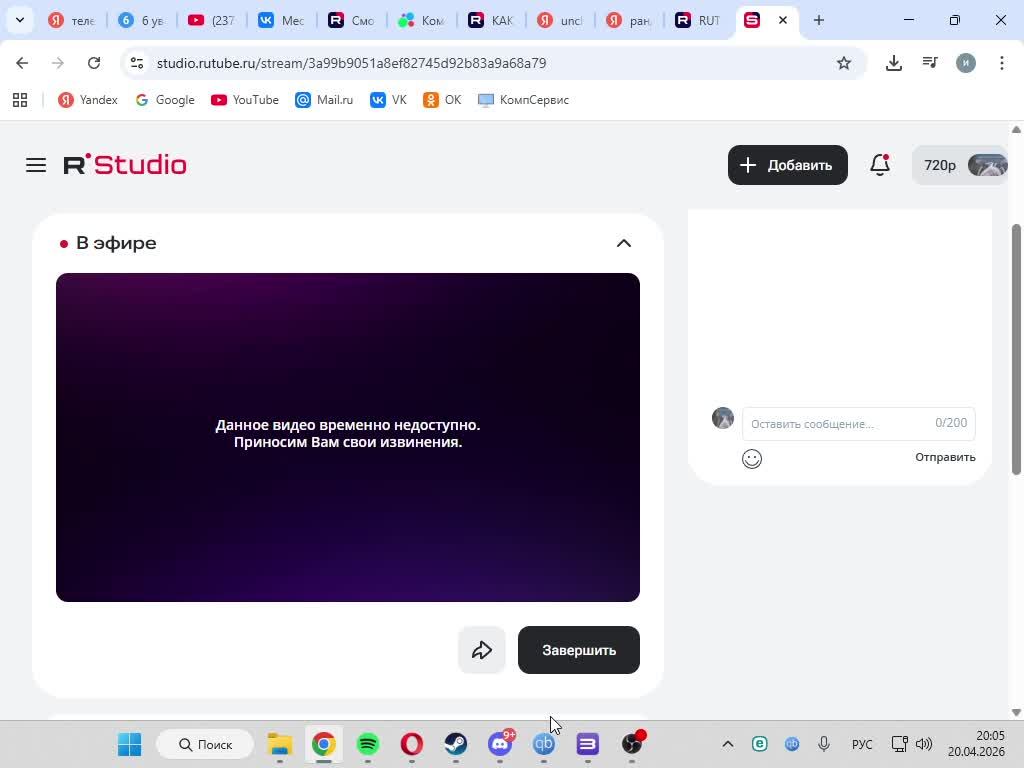1024x768 pixels.
Task: Open Chrome three-dot menu
Action: click(1002, 63)
